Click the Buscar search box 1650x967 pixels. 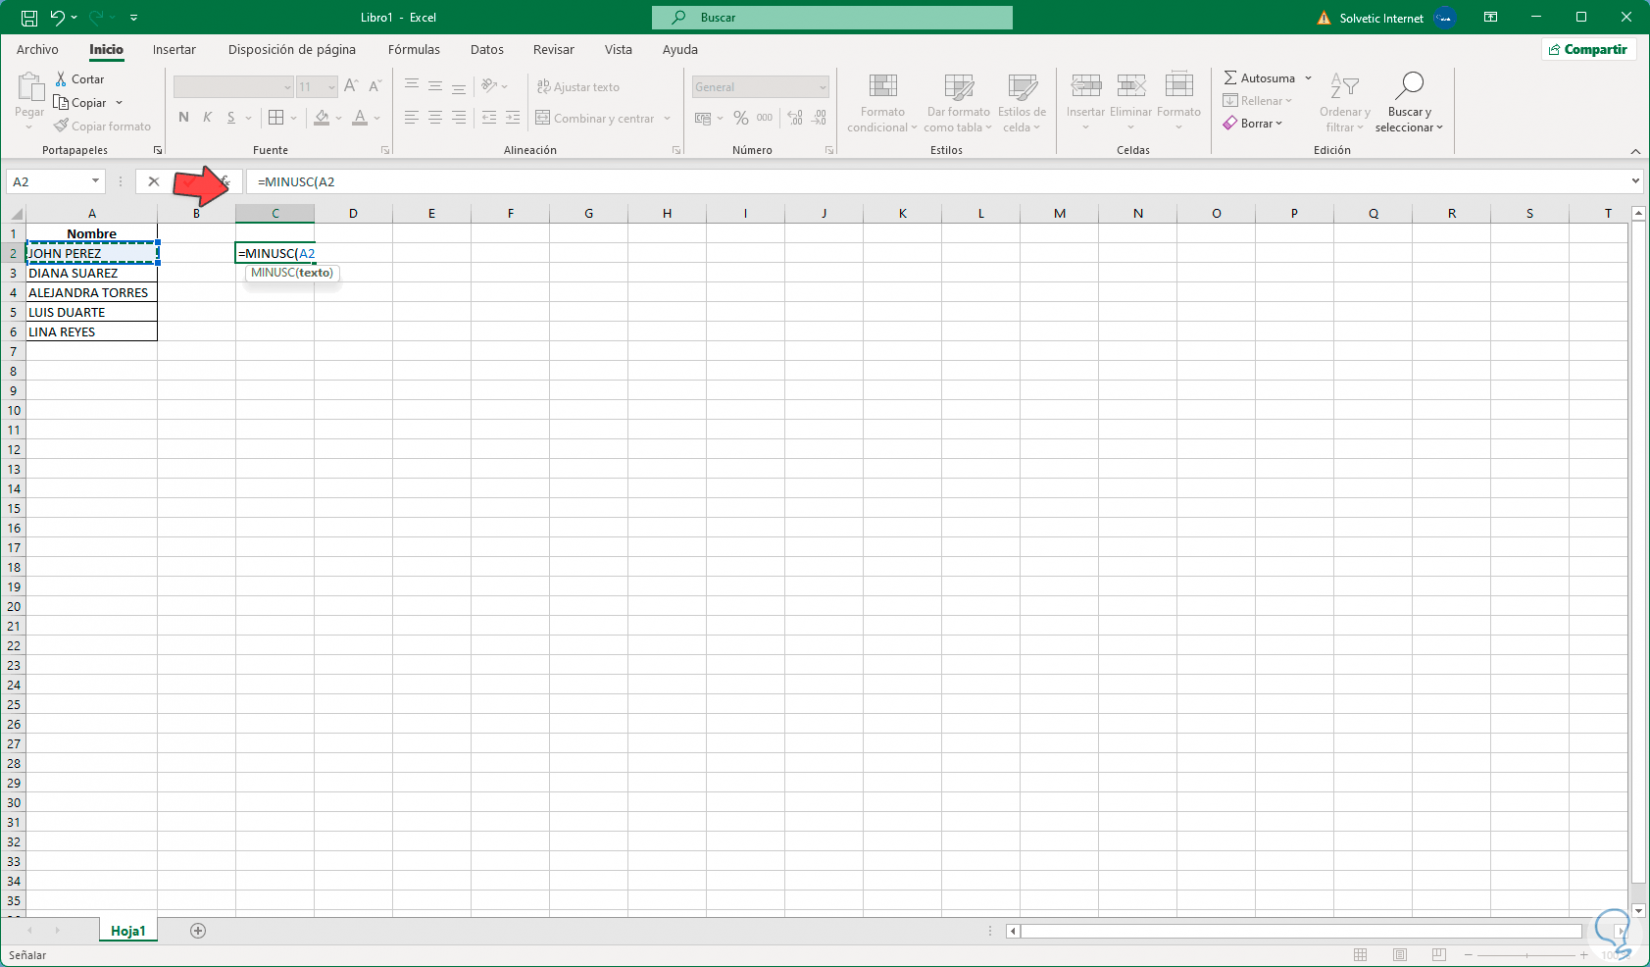point(832,17)
